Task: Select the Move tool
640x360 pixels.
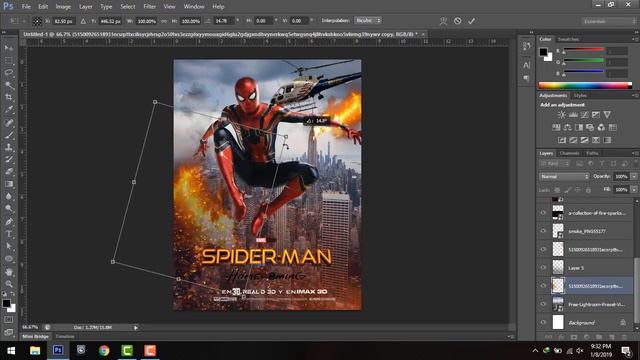Action: tap(9, 48)
